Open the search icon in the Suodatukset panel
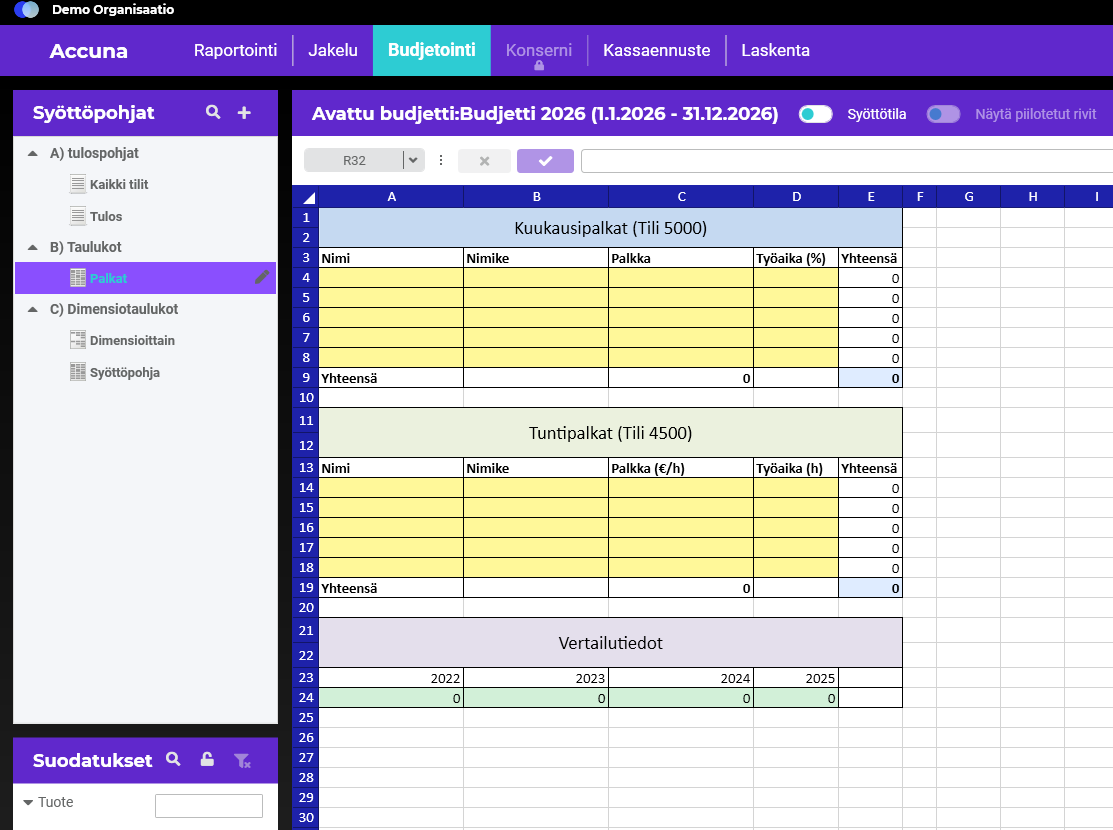Screen dimensions: 1113x830 (x=173, y=759)
